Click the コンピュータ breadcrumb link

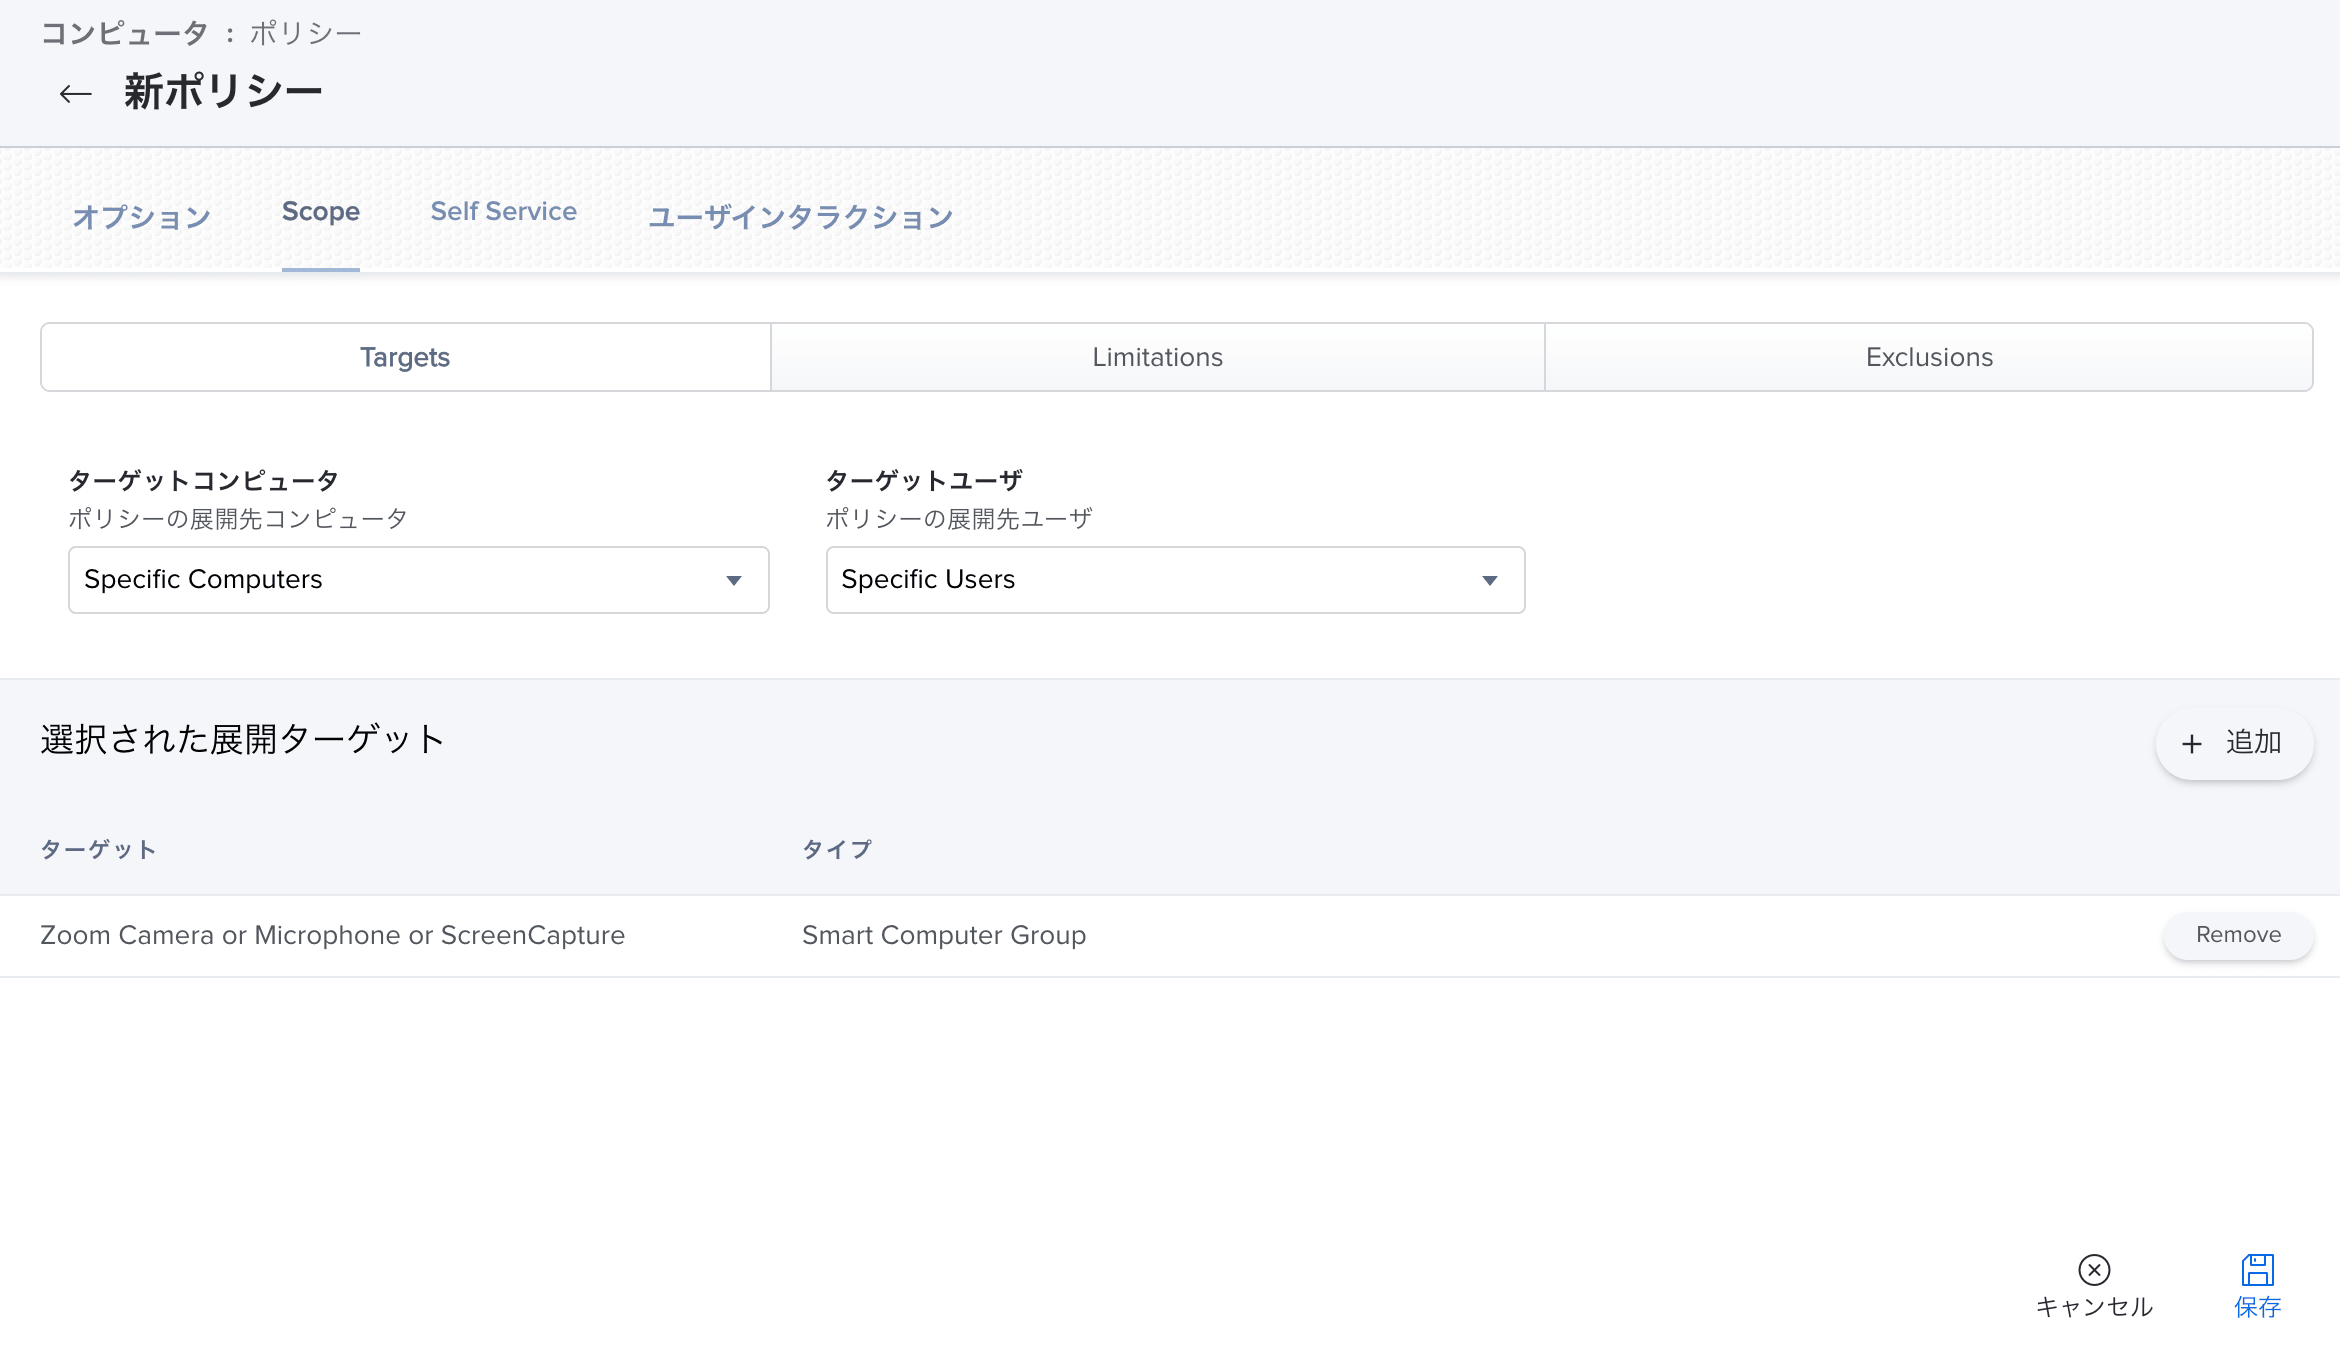coord(124,33)
